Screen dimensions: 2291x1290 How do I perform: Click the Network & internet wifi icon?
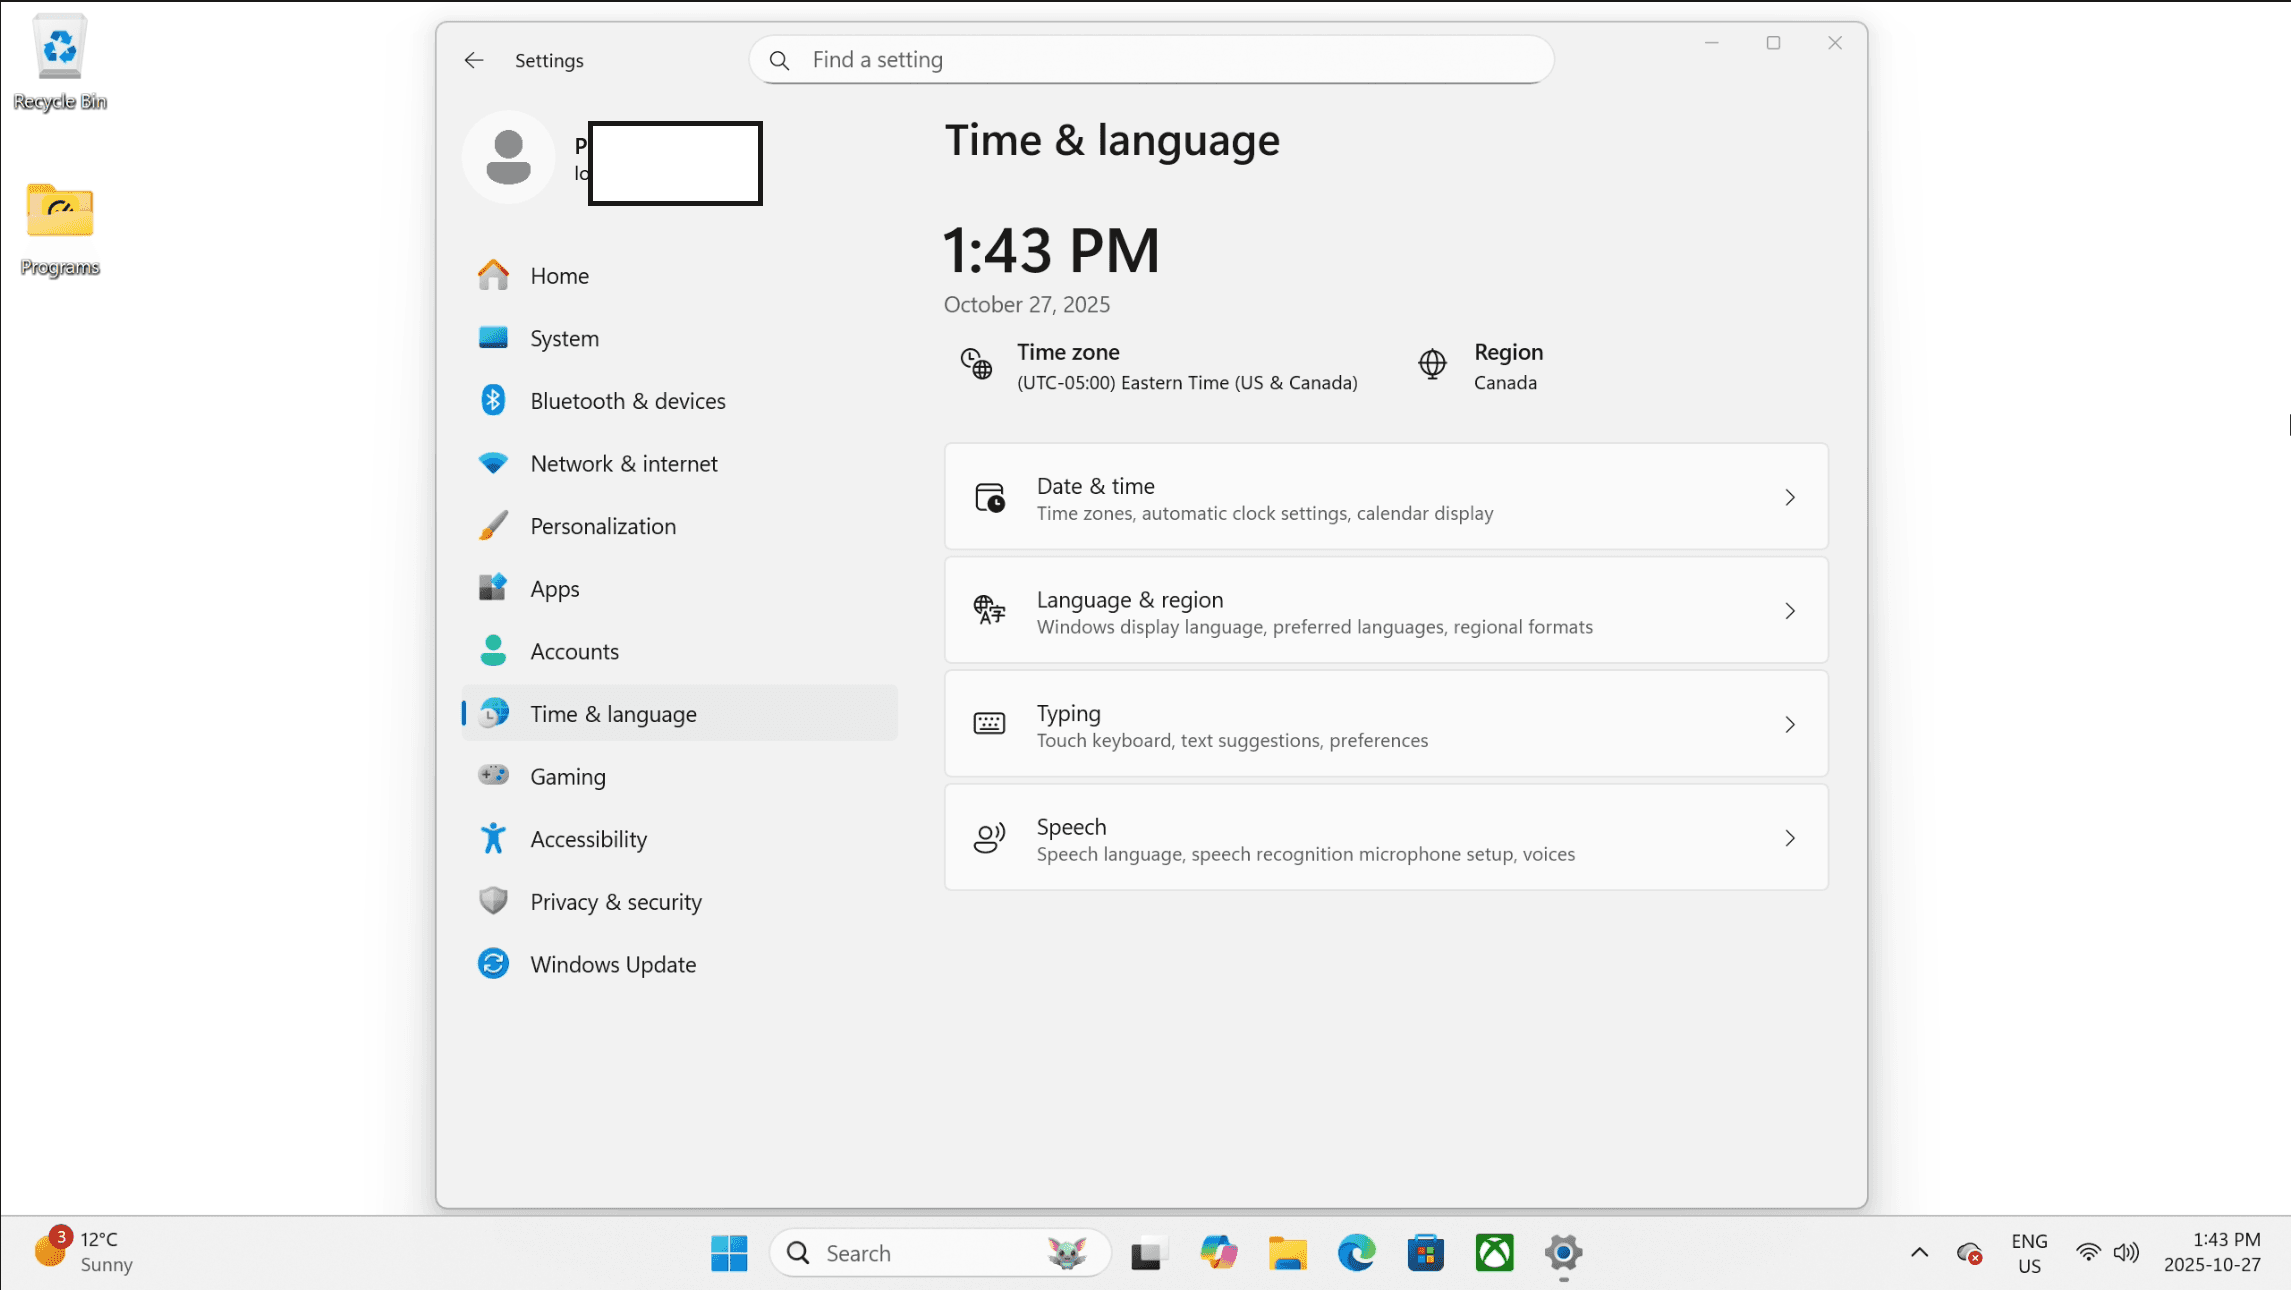click(493, 463)
